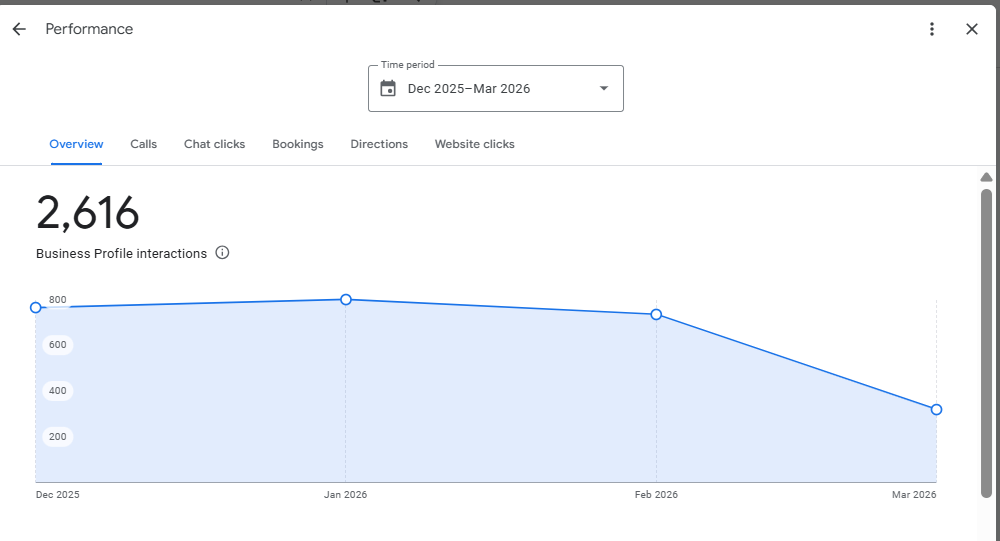Click the Performance title text
Image resolution: width=1000 pixels, height=541 pixels.
pyautogui.click(x=89, y=29)
